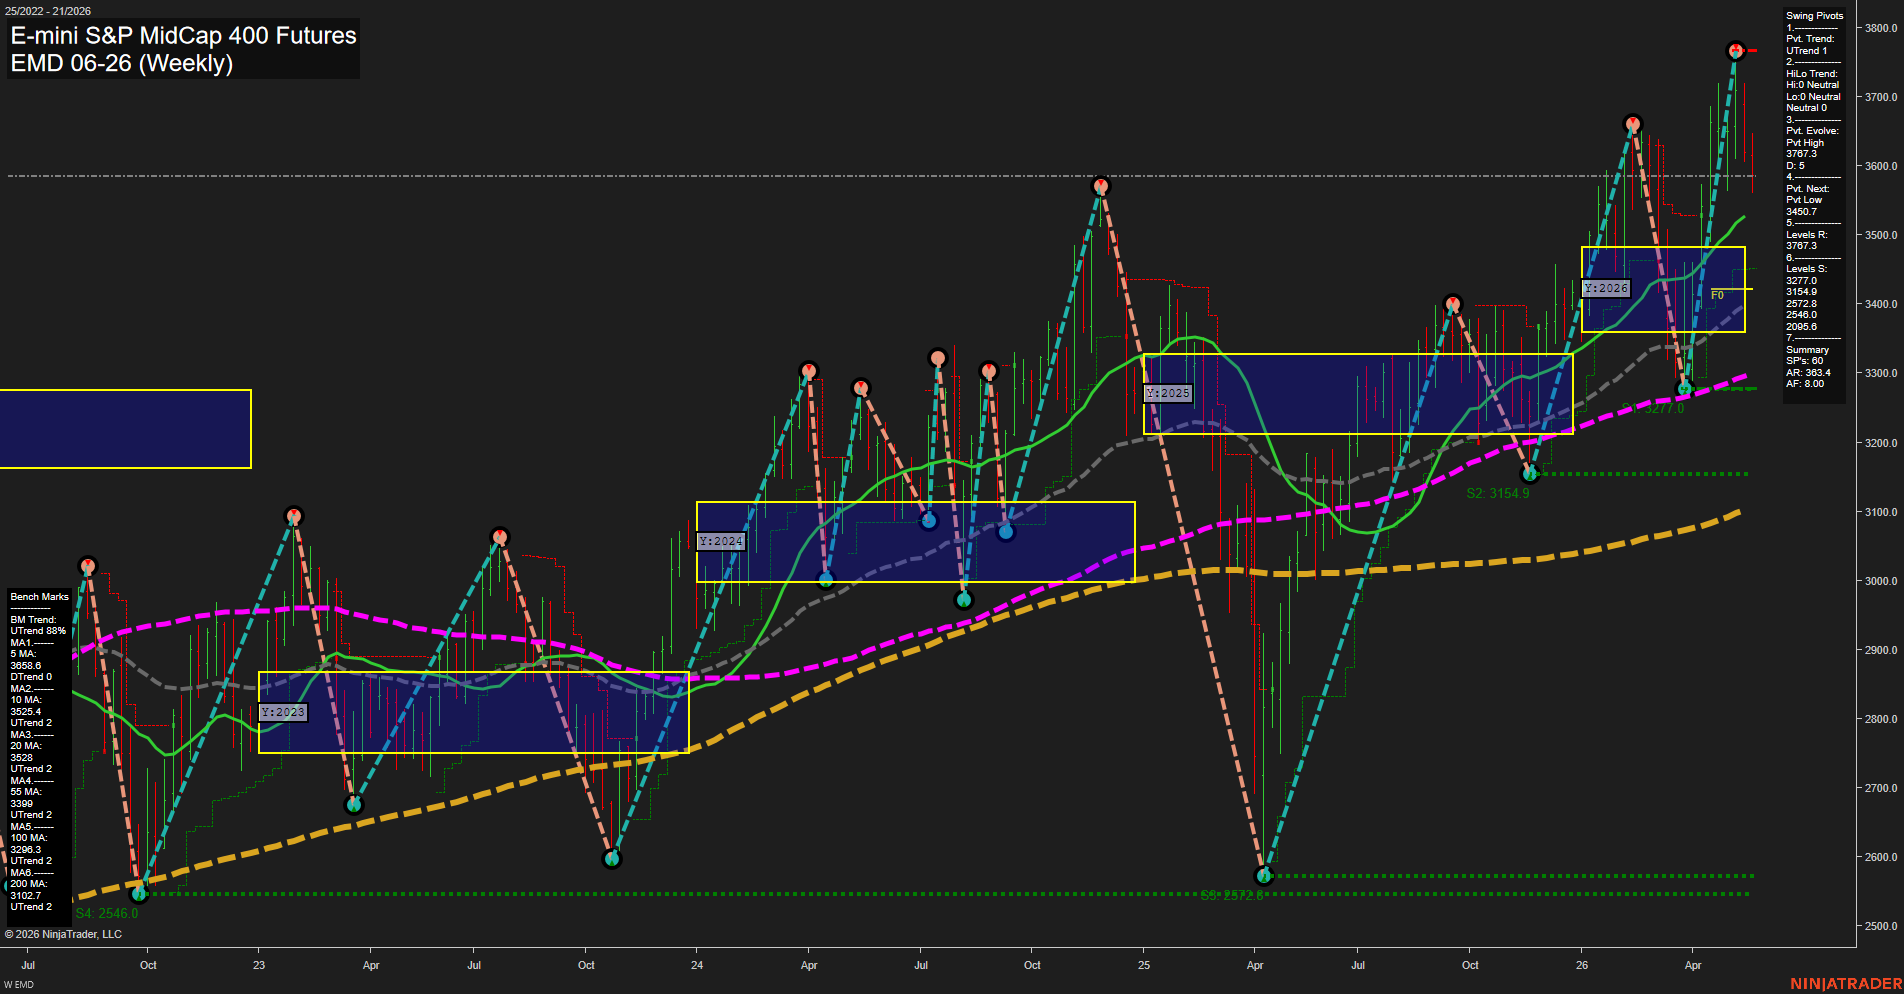The image size is (1904, 994).
Task: Click the Swing Pivots panel heading
Action: 1814,16
